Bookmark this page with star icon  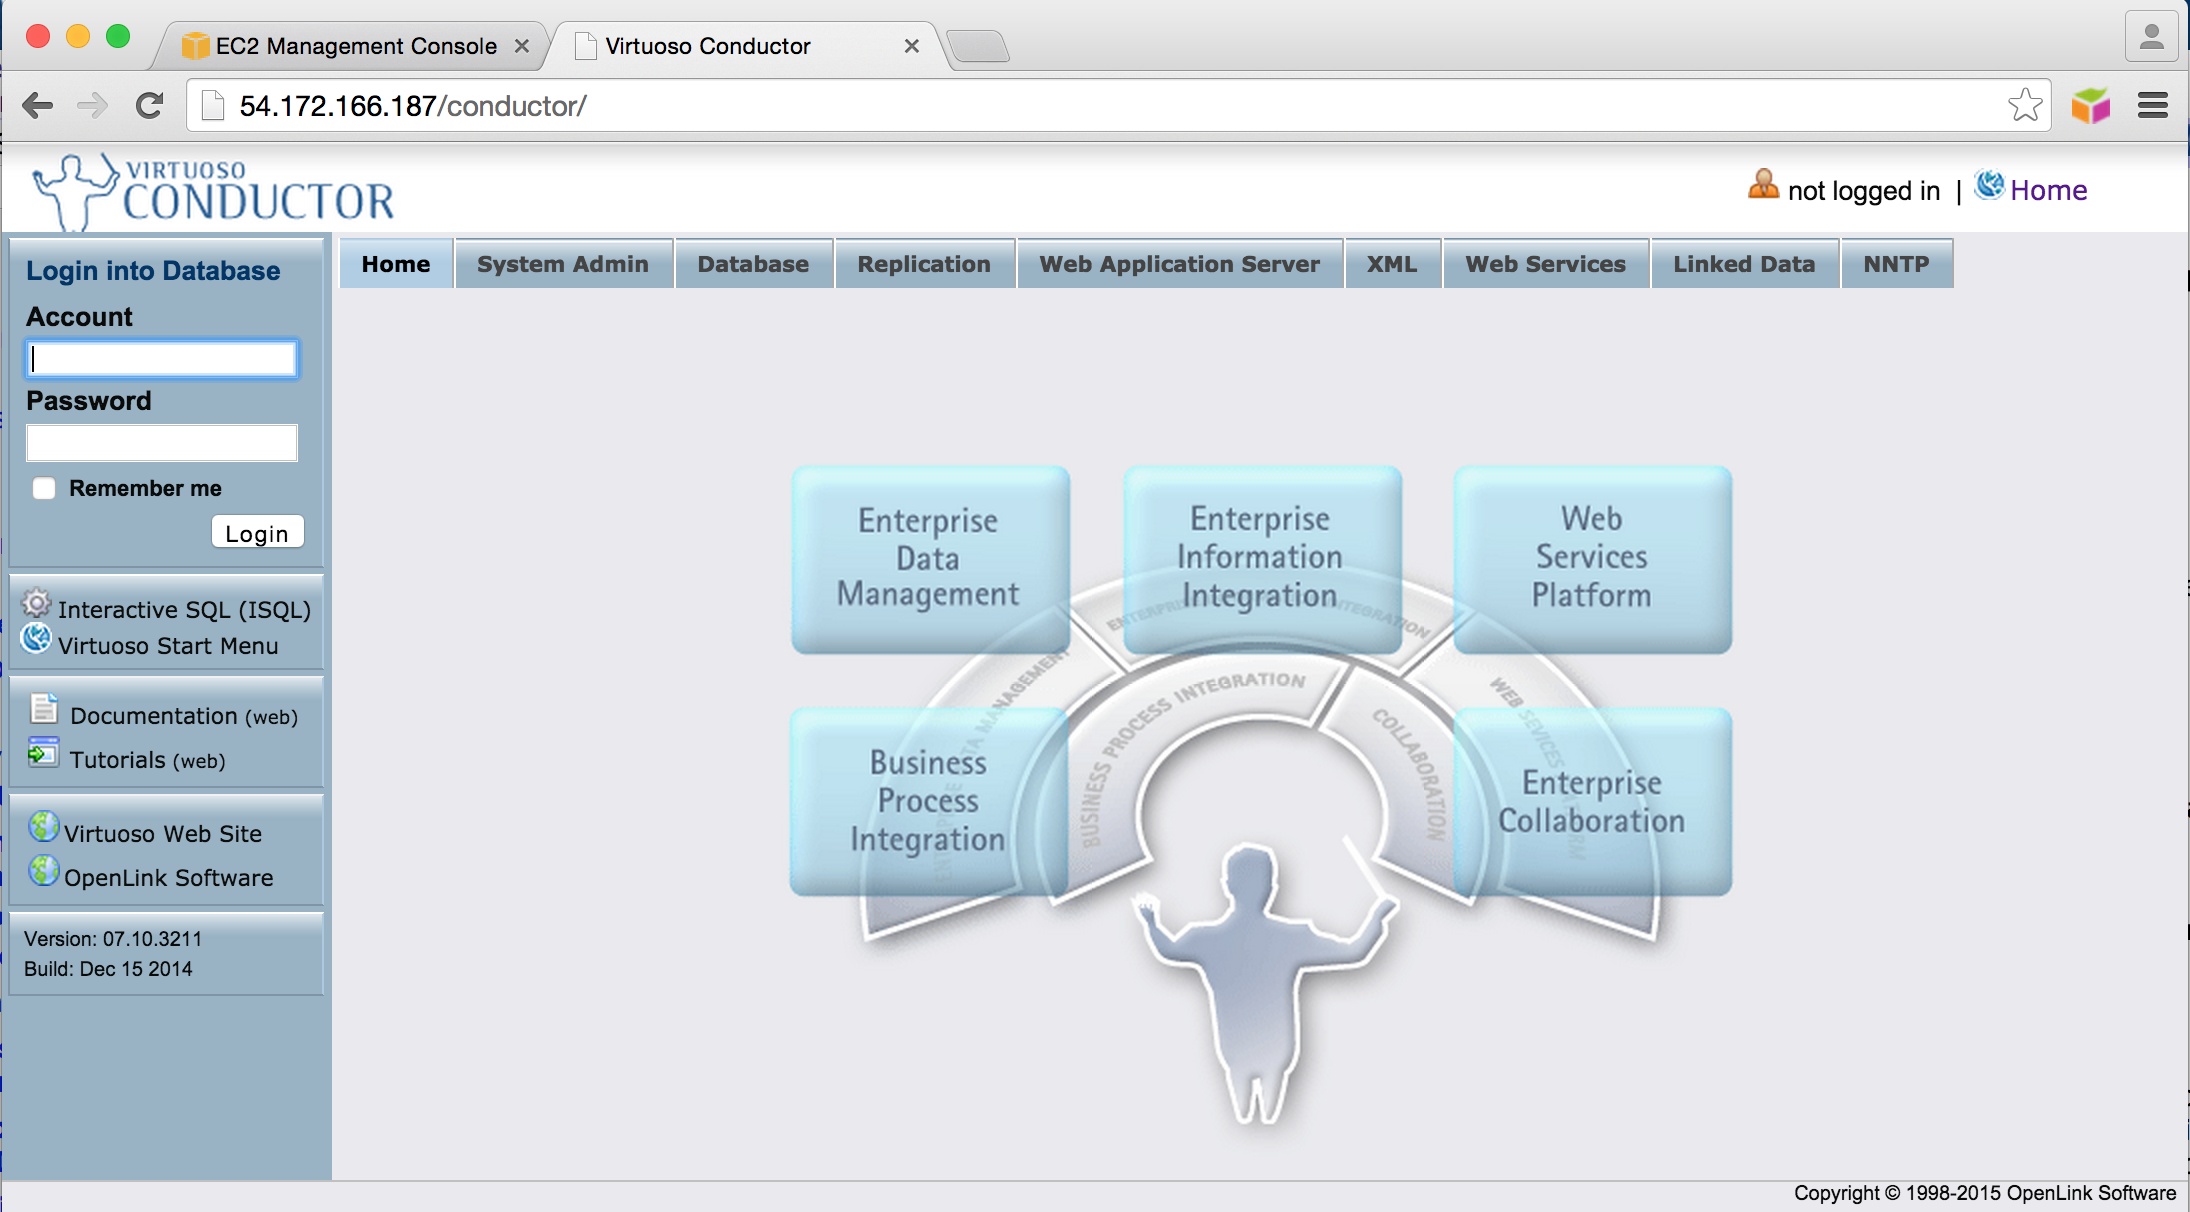pos(2025,105)
